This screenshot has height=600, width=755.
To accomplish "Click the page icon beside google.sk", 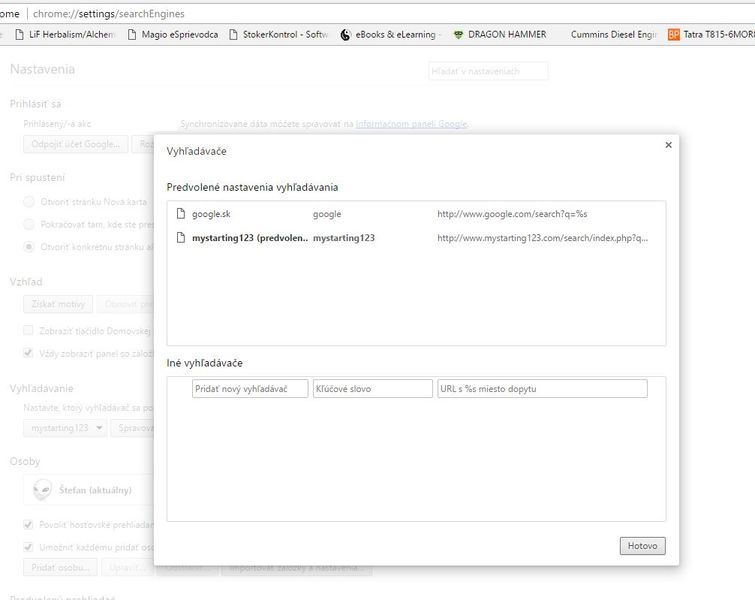I will pos(181,214).
